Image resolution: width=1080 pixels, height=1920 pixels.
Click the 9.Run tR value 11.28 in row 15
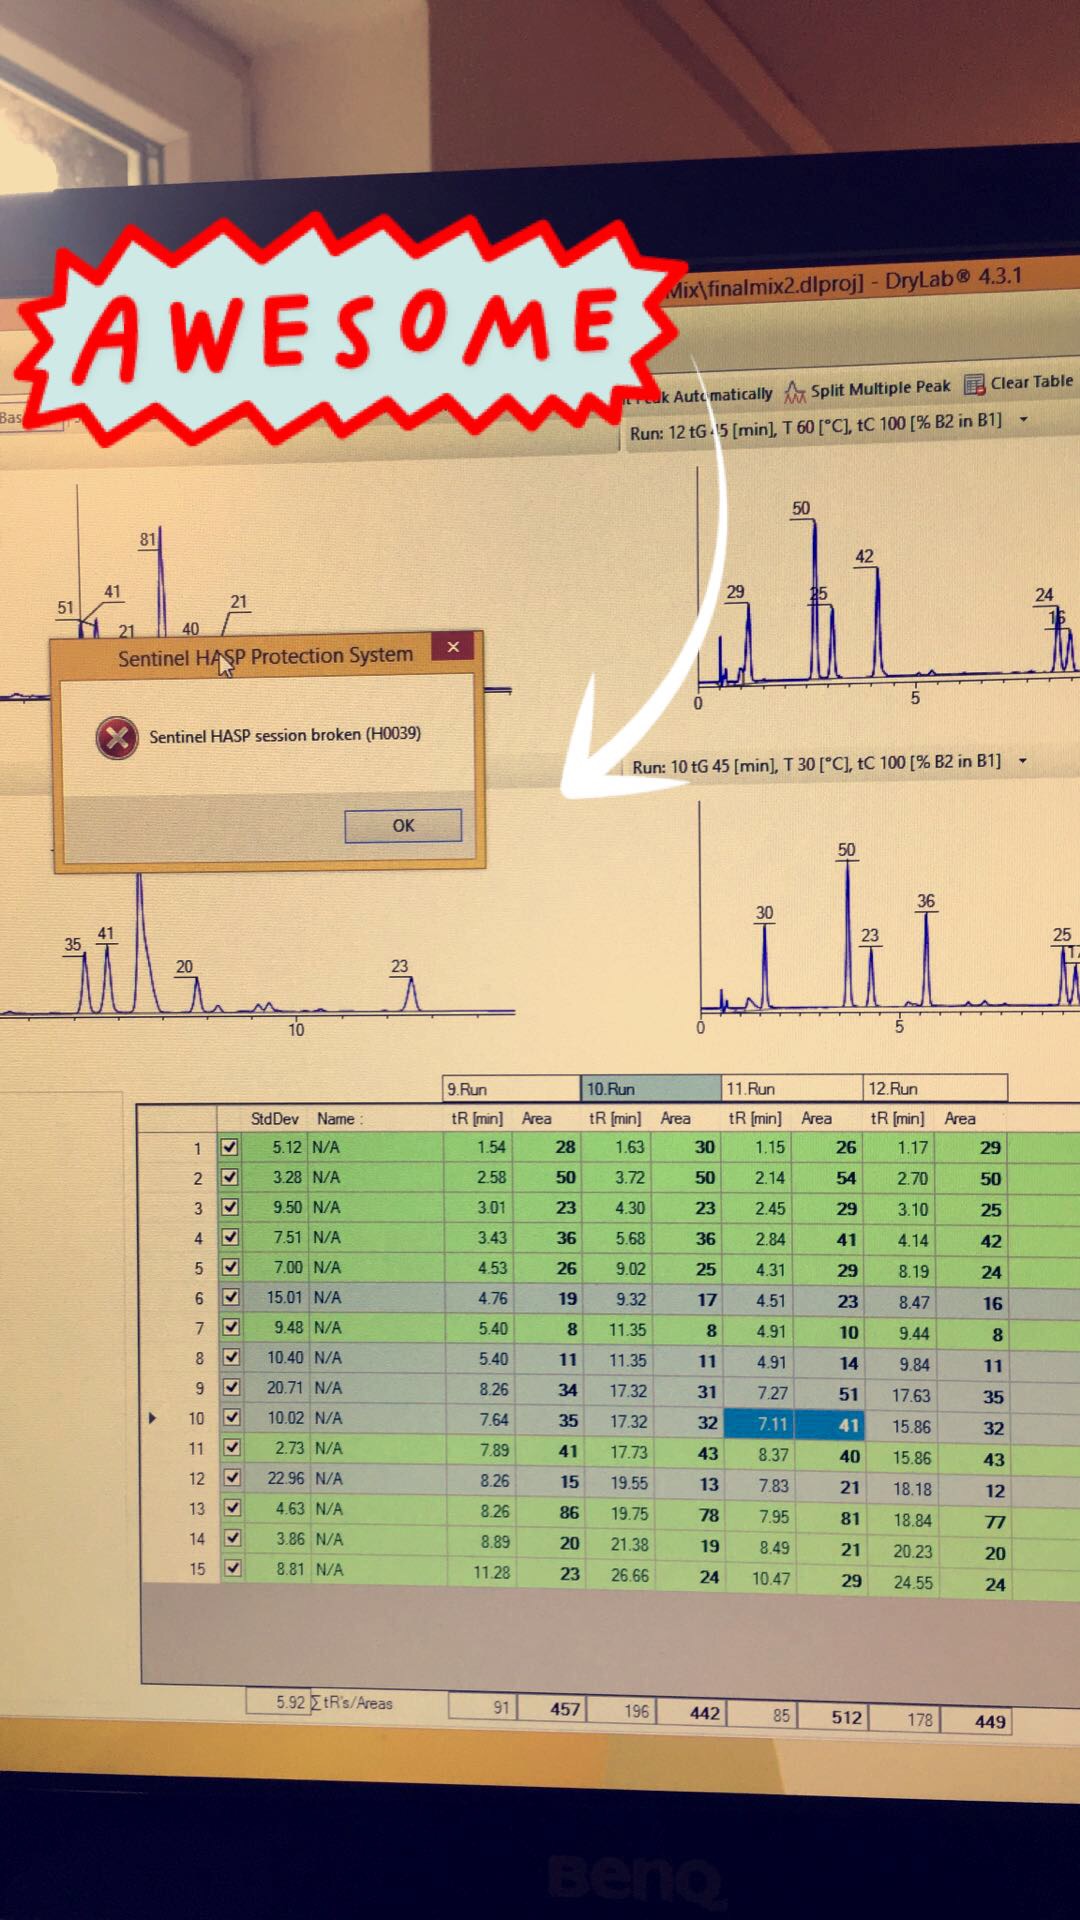(x=491, y=1572)
